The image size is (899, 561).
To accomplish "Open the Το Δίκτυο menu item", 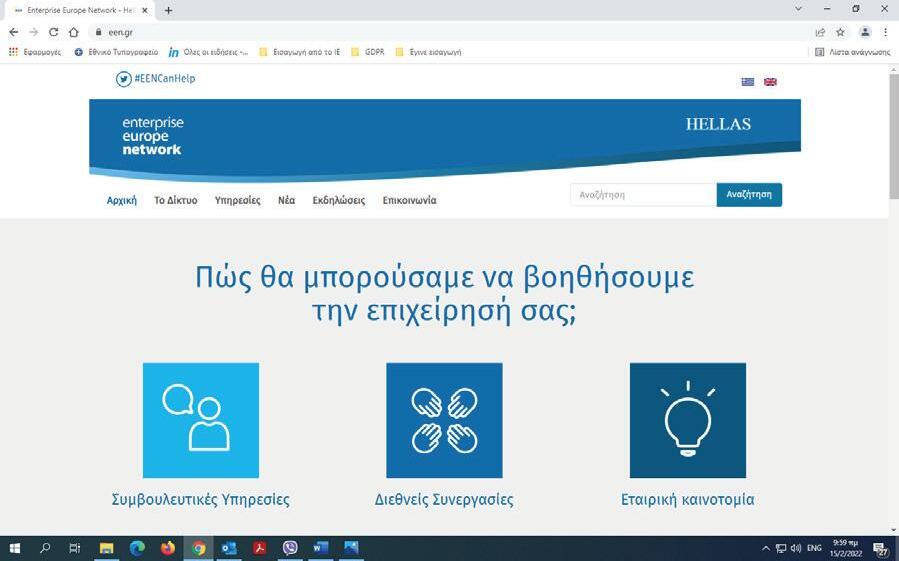I will pos(175,200).
